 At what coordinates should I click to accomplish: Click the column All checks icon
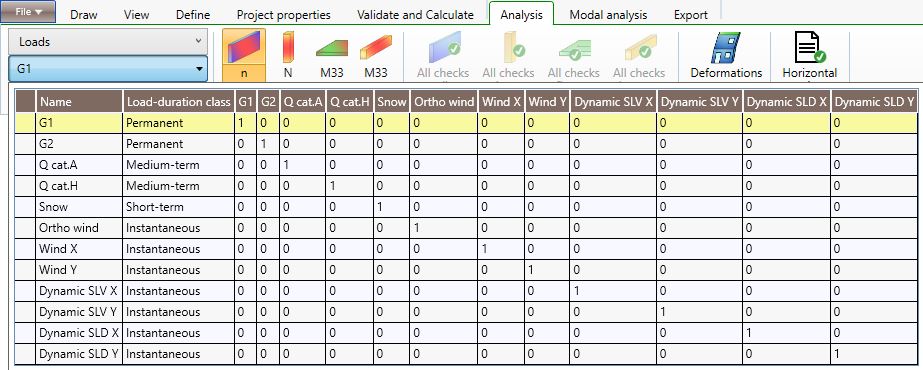tap(508, 55)
